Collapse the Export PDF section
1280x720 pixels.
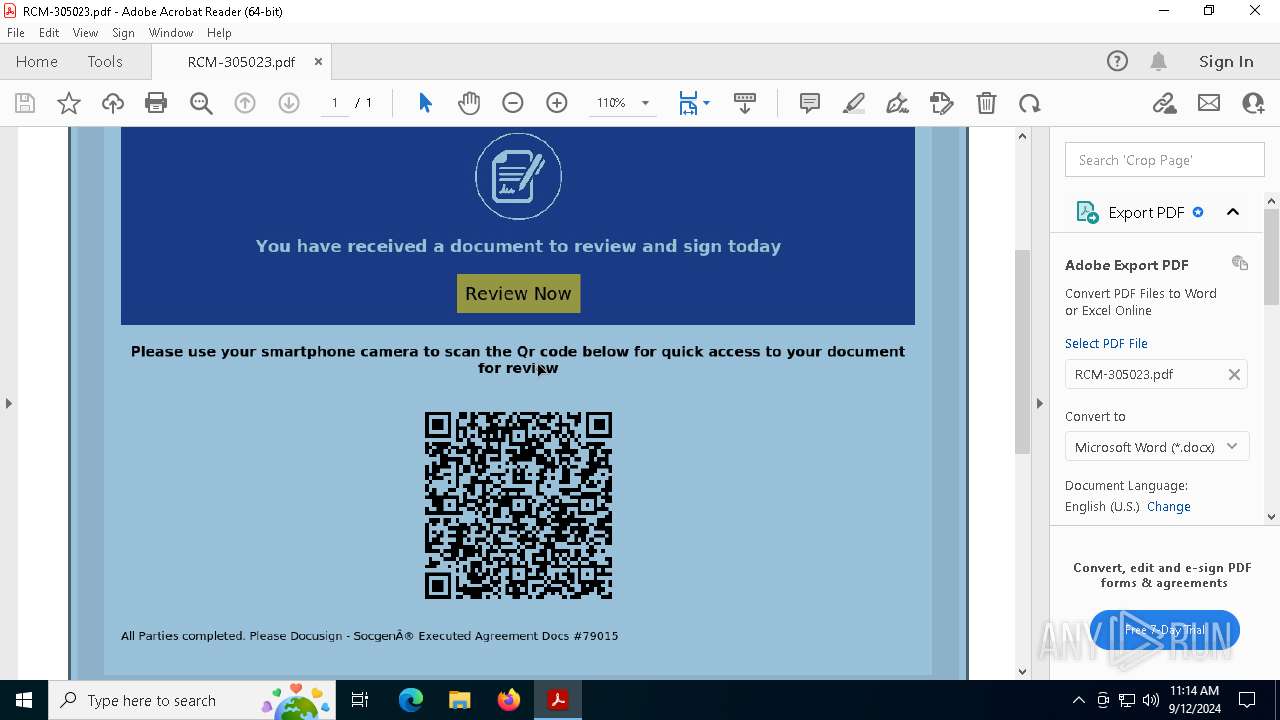point(1233,212)
